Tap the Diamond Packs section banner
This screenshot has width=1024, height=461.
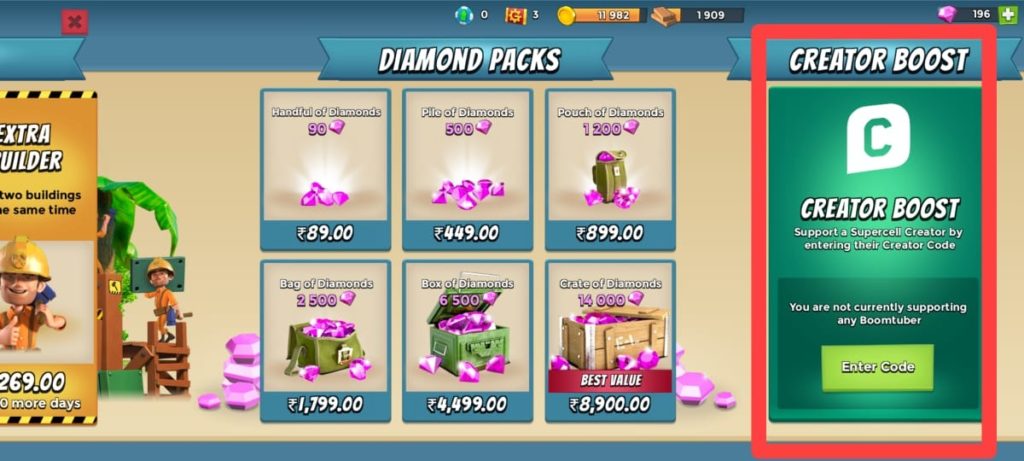468,59
